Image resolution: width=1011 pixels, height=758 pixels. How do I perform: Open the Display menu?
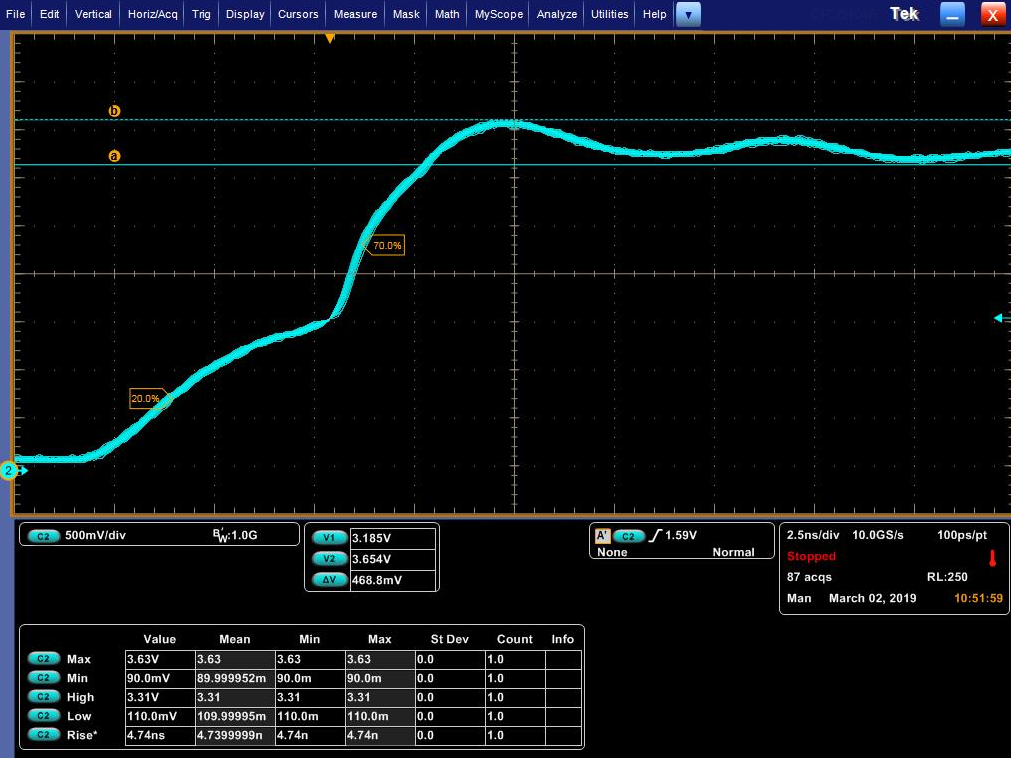(245, 14)
